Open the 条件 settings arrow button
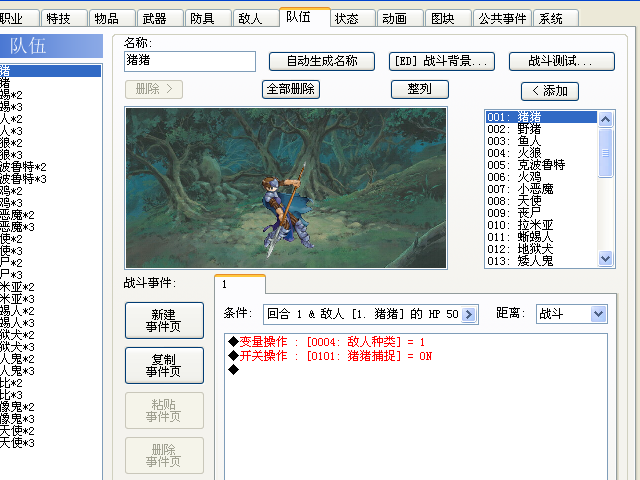 point(469,314)
